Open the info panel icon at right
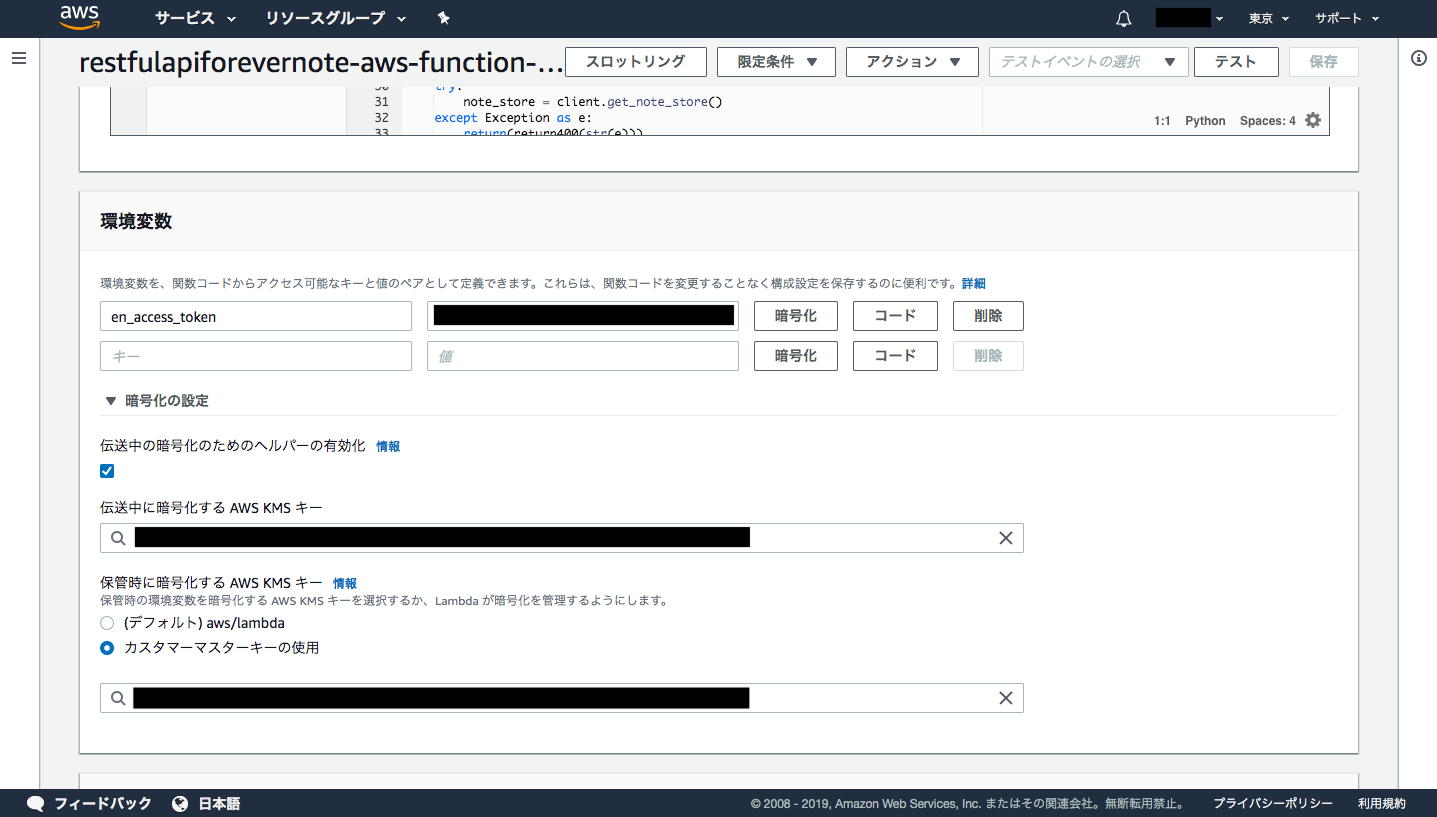This screenshot has height=817, width=1437. pyautogui.click(x=1418, y=59)
